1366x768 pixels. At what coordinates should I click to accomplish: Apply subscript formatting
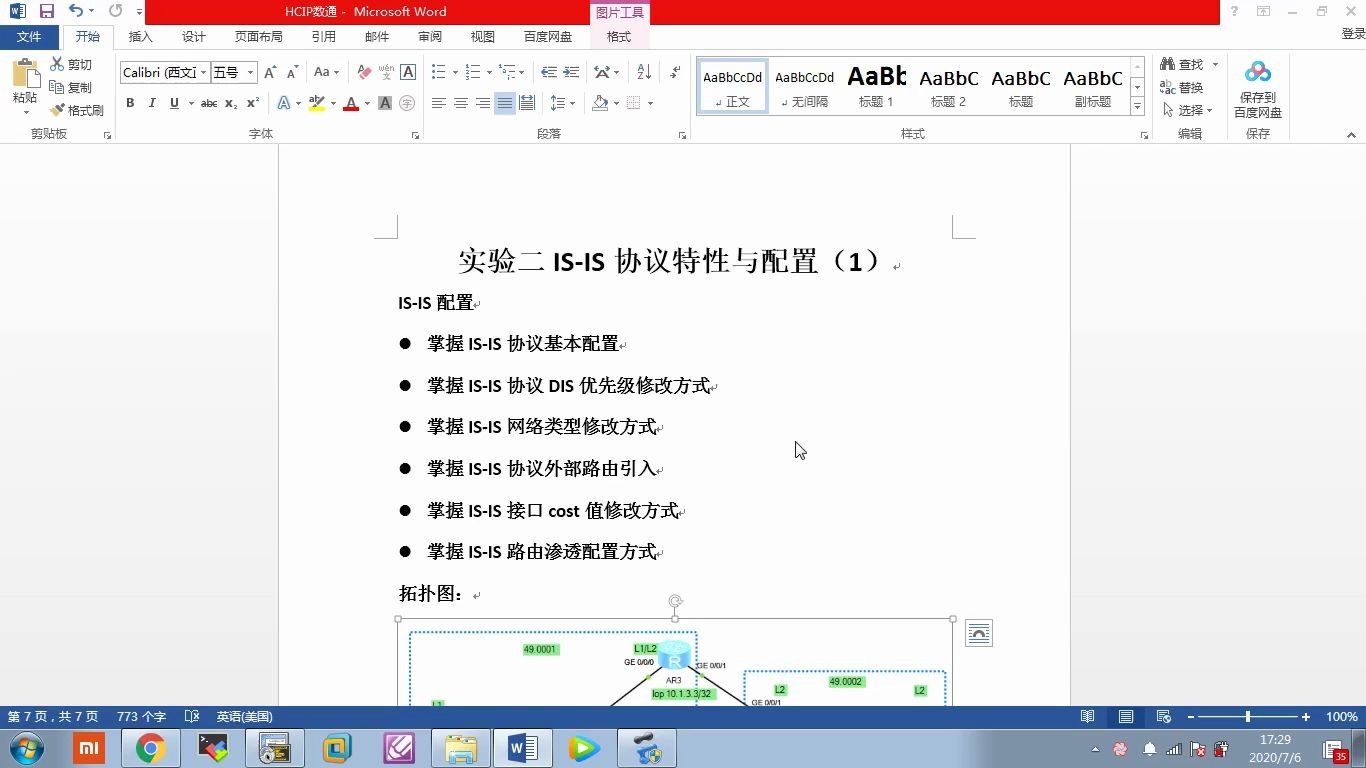[231, 103]
